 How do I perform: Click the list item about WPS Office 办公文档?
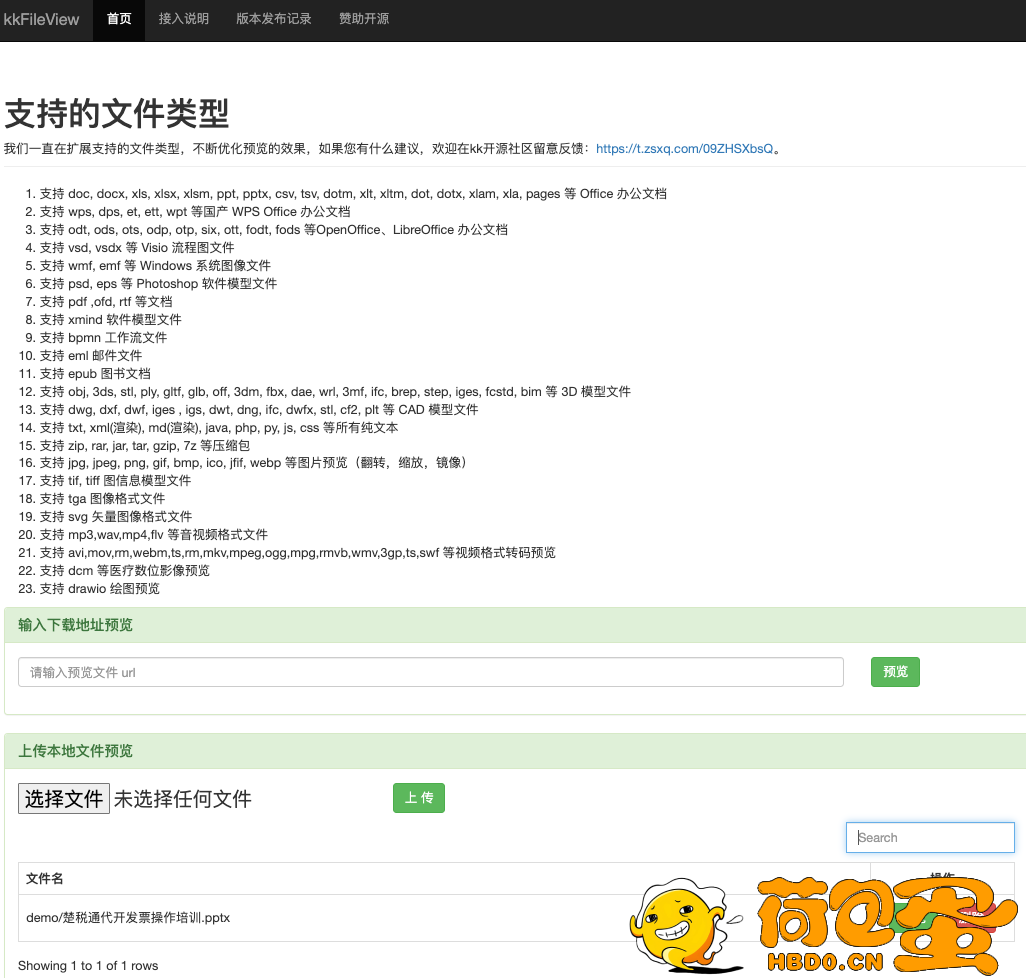coord(195,211)
